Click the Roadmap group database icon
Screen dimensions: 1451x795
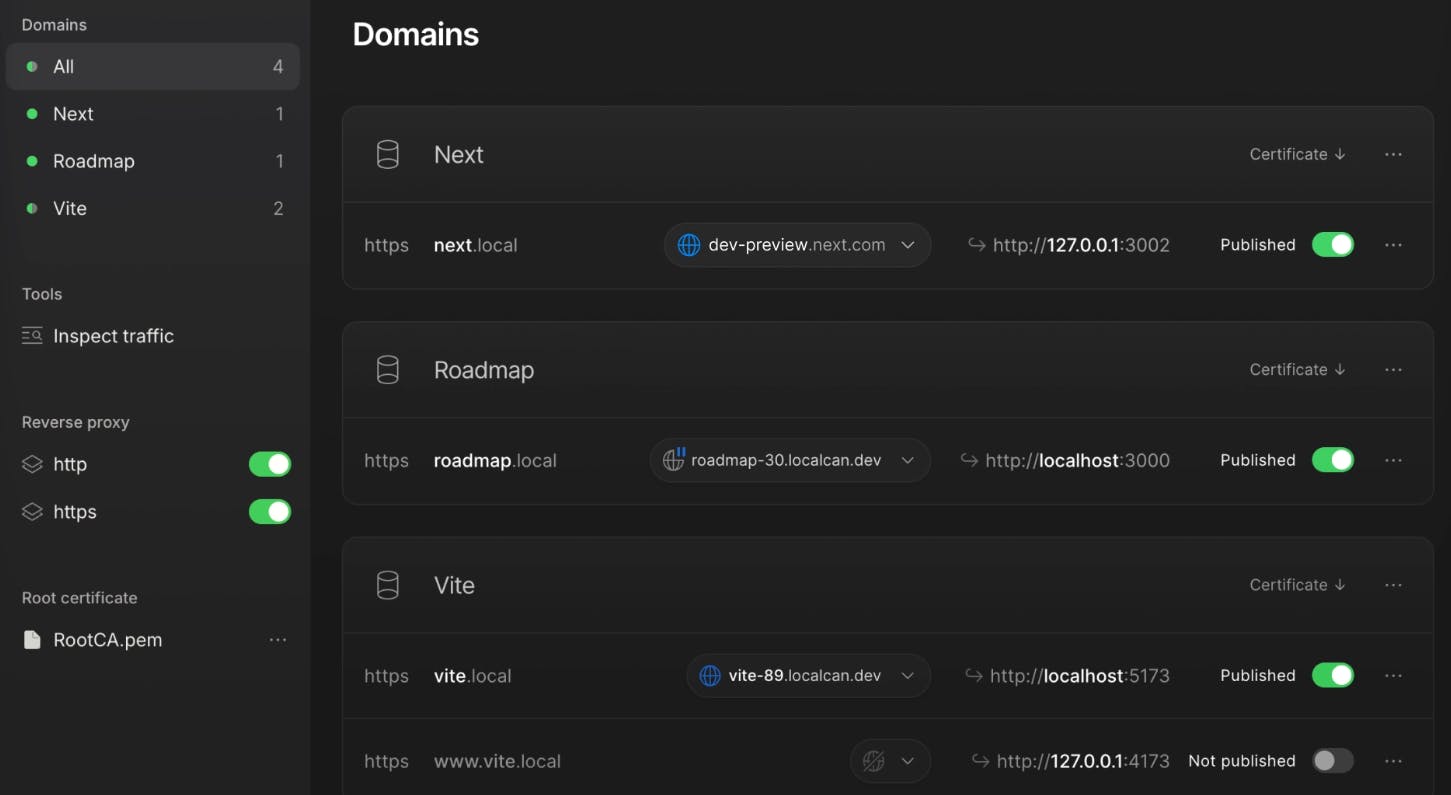[387, 369]
